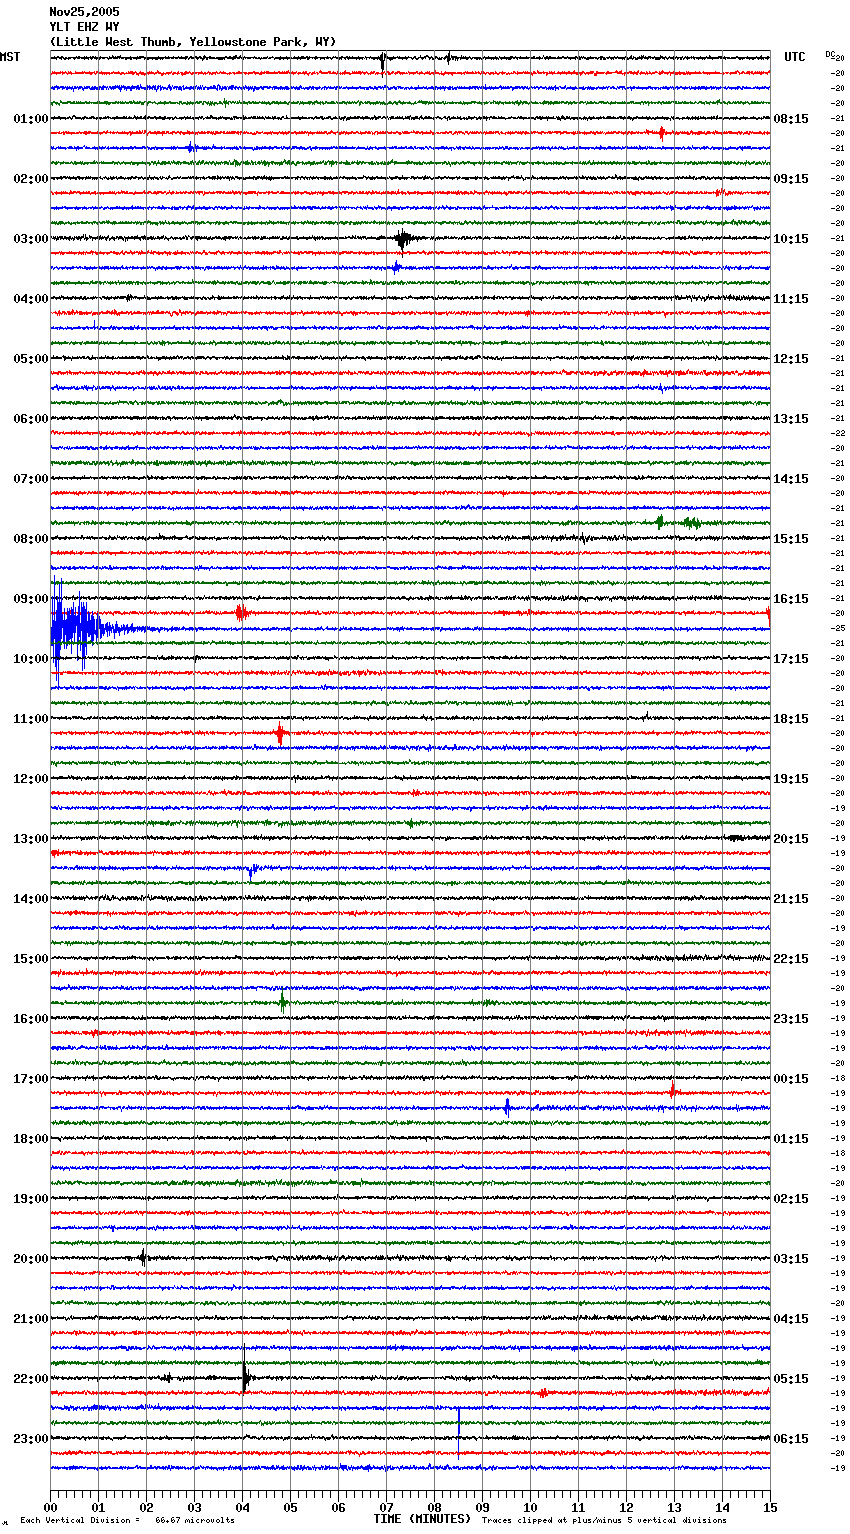Click the 18:15 UTC time label
850x1534 pixels.
[x=791, y=719]
